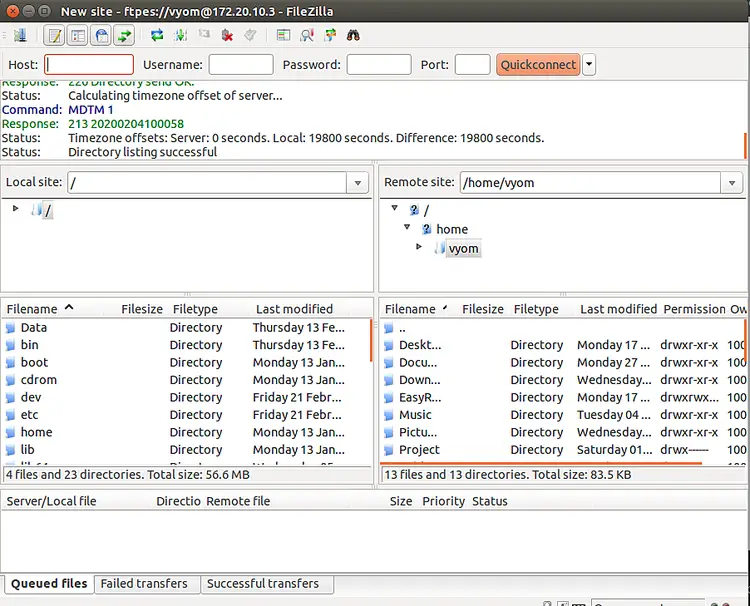Switch to the Successful transfers tab
Screen dimensions: 750x606
[x=263, y=584]
